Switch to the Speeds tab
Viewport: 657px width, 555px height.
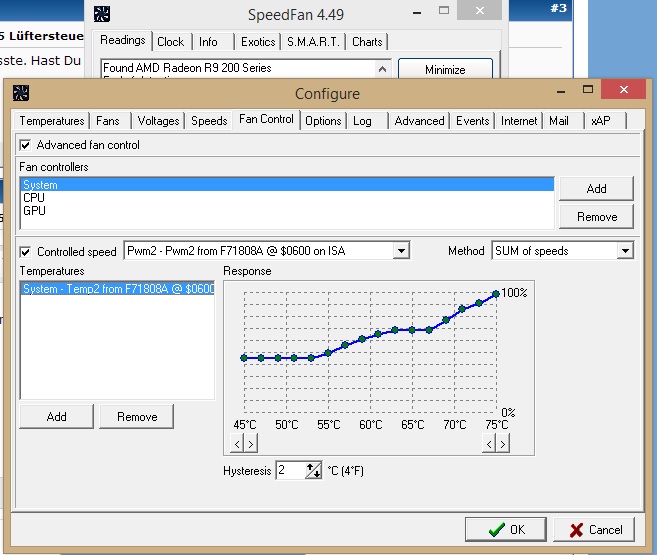click(x=209, y=121)
